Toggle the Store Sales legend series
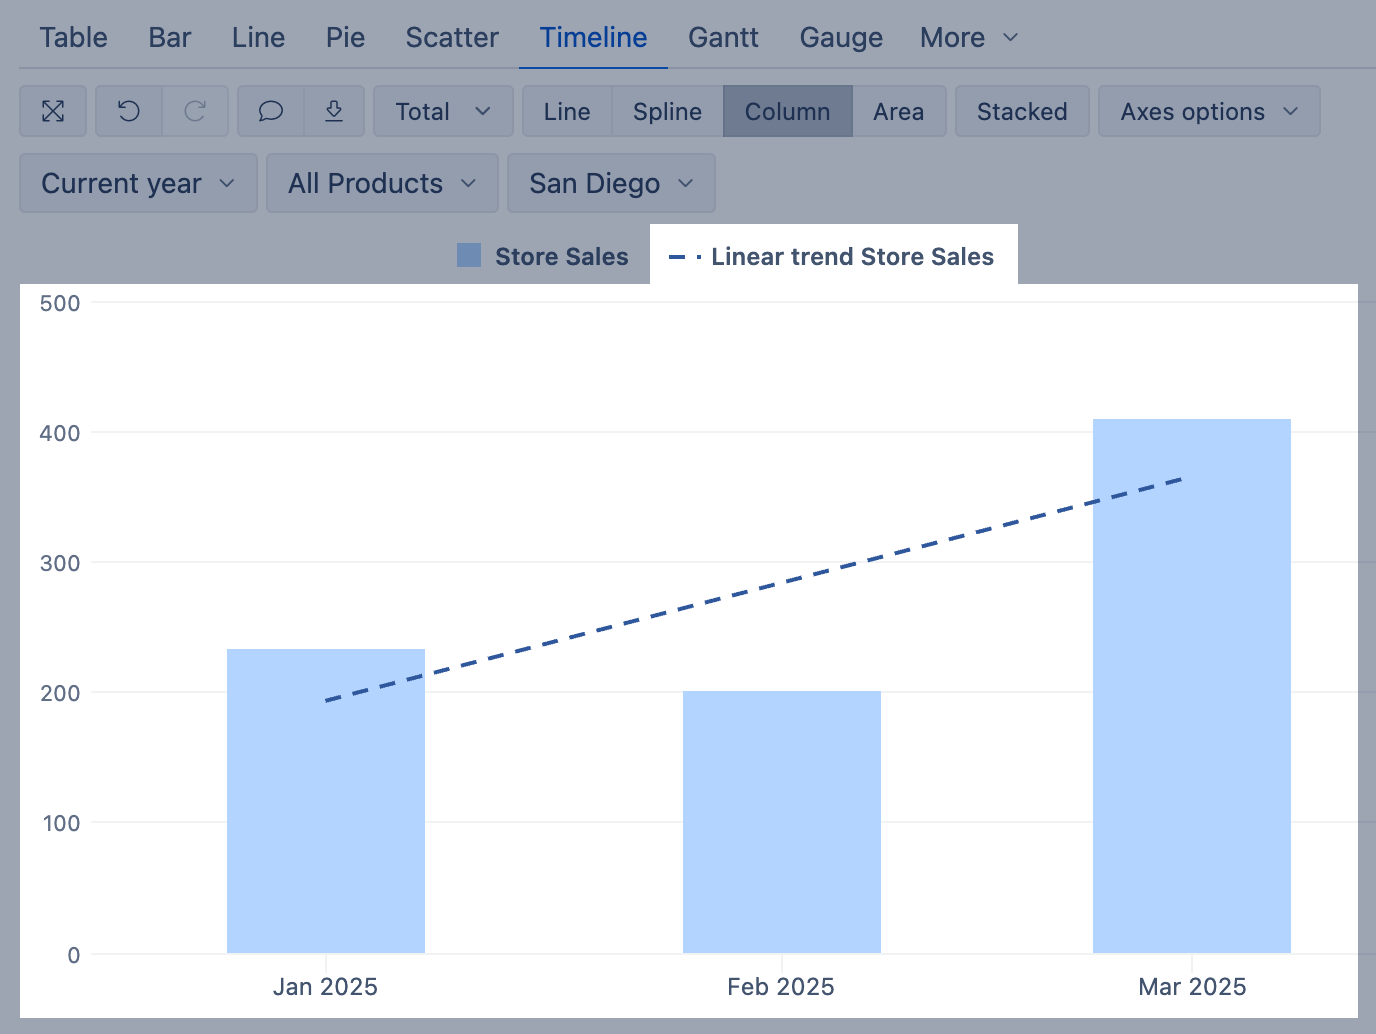The width and height of the screenshot is (1376, 1034). pos(543,256)
